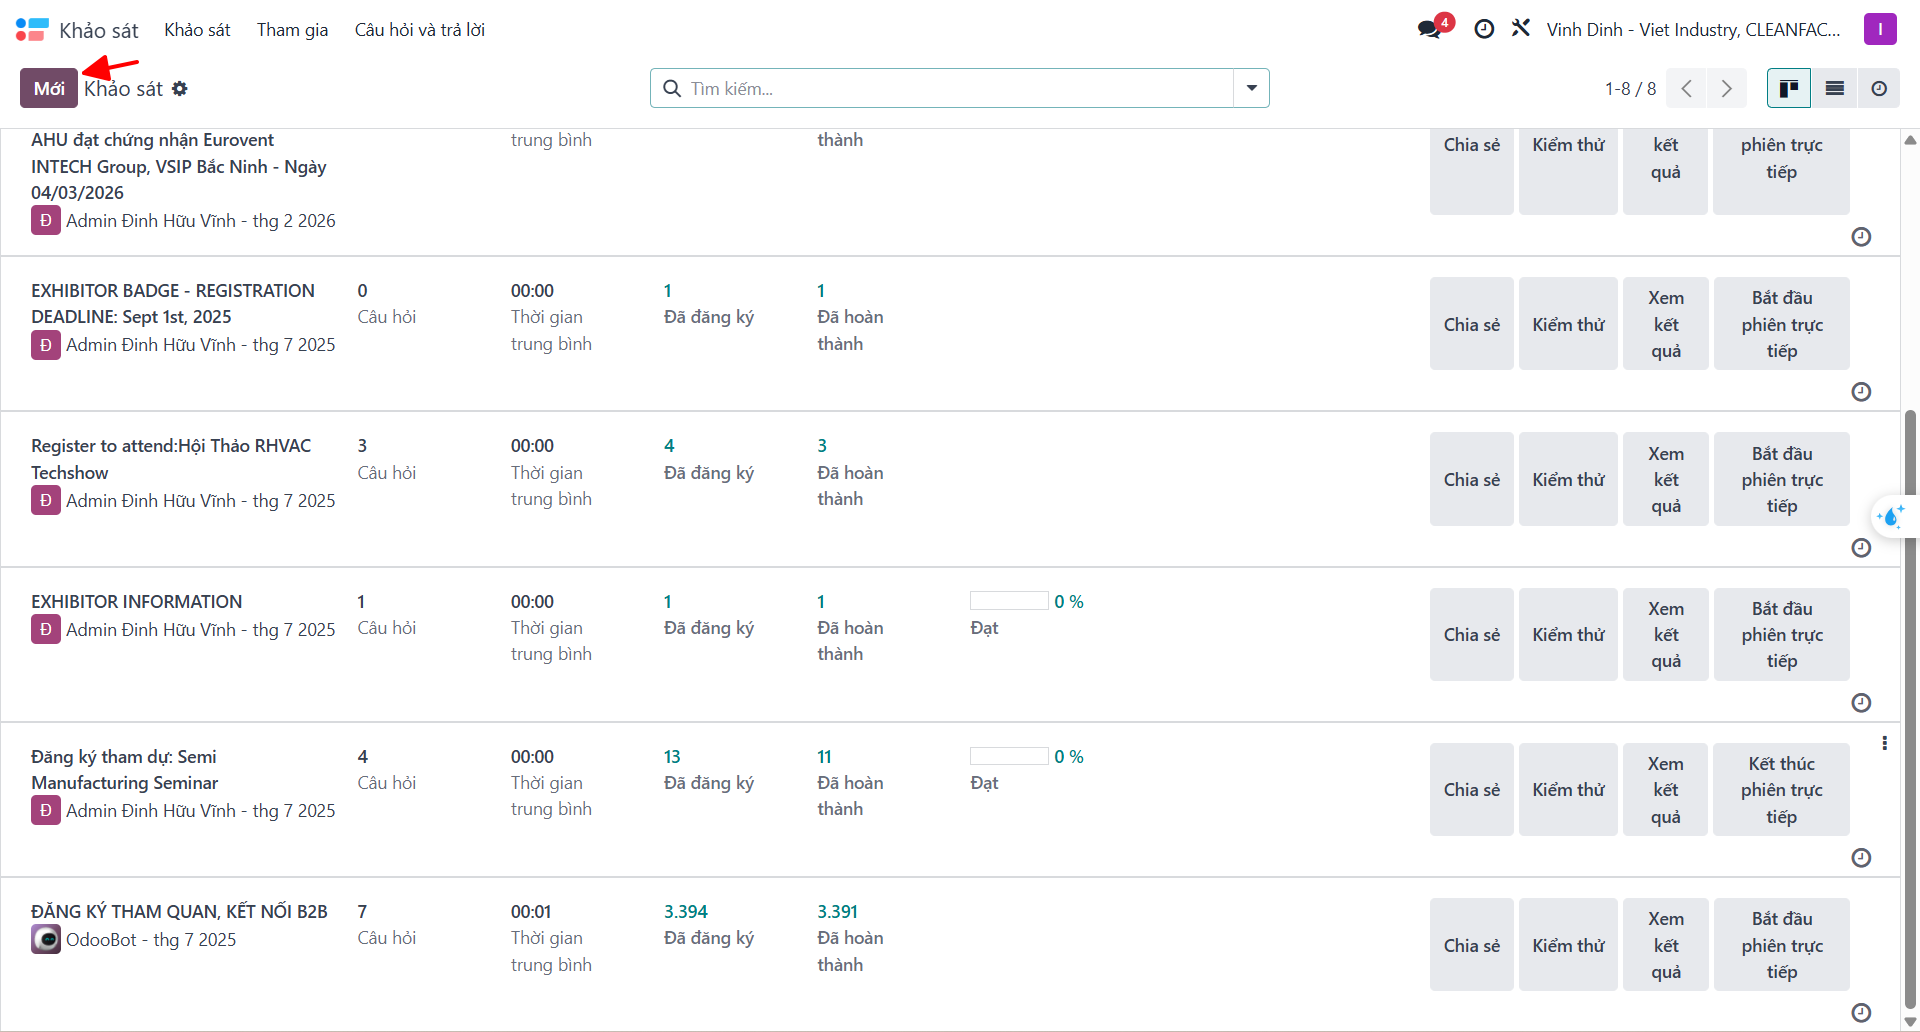Image resolution: width=1920 pixels, height=1032 pixels.
Task: Open activities clock icon in top bar
Action: click(x=1484, y=29)
